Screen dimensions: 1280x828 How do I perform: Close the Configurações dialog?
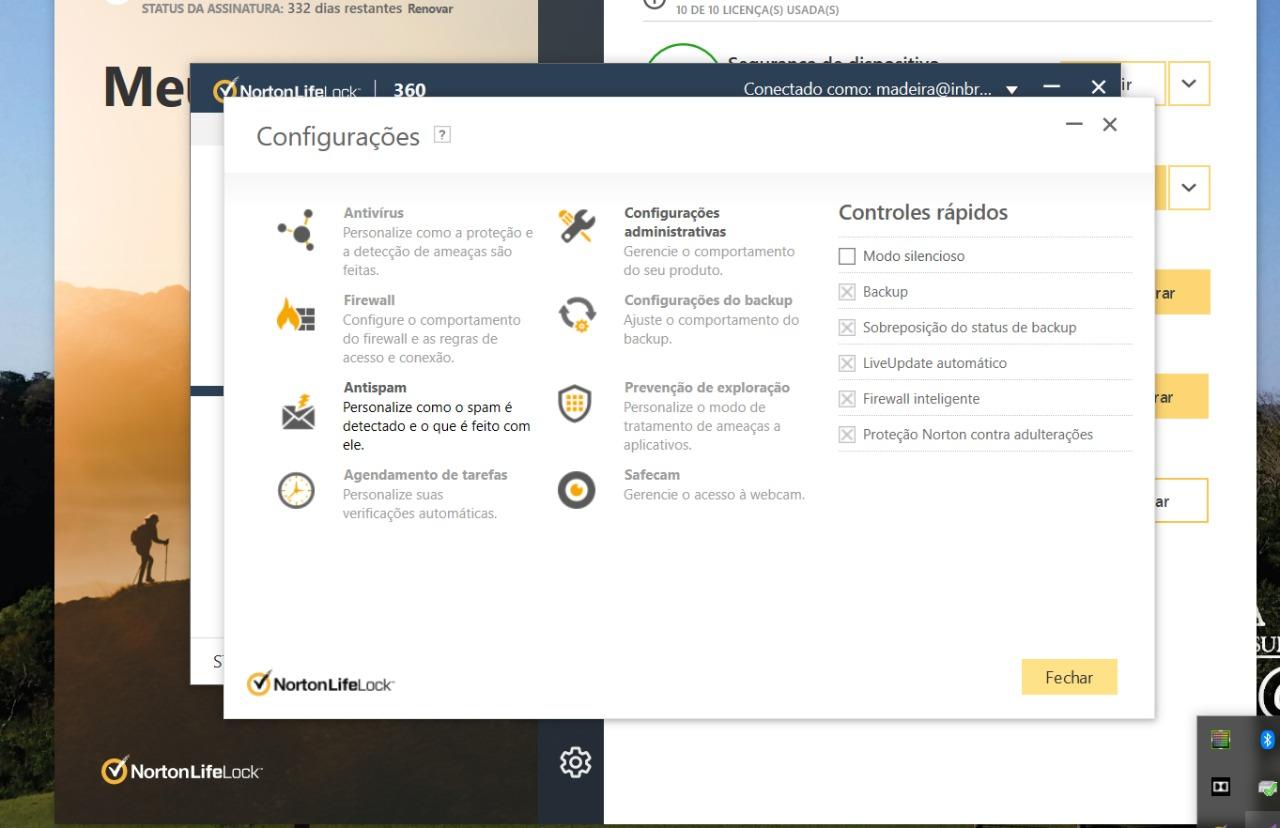click(1109, 124)
